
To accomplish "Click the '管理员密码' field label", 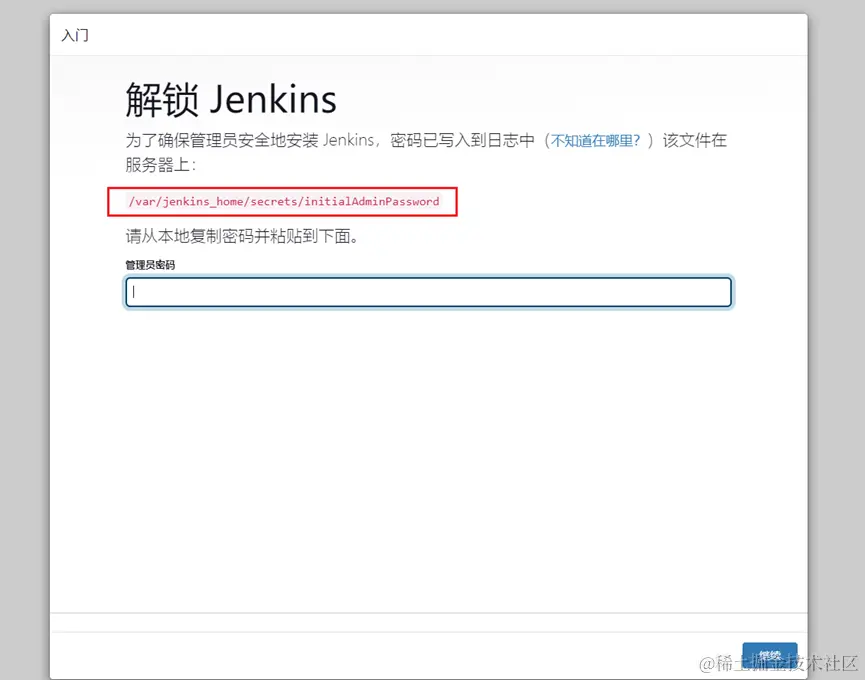I will (x=150, y=265).
